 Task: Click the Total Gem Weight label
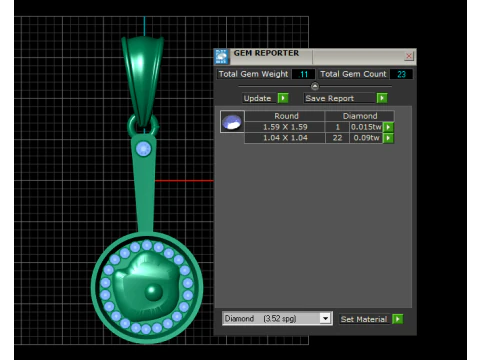pos(253,74)
